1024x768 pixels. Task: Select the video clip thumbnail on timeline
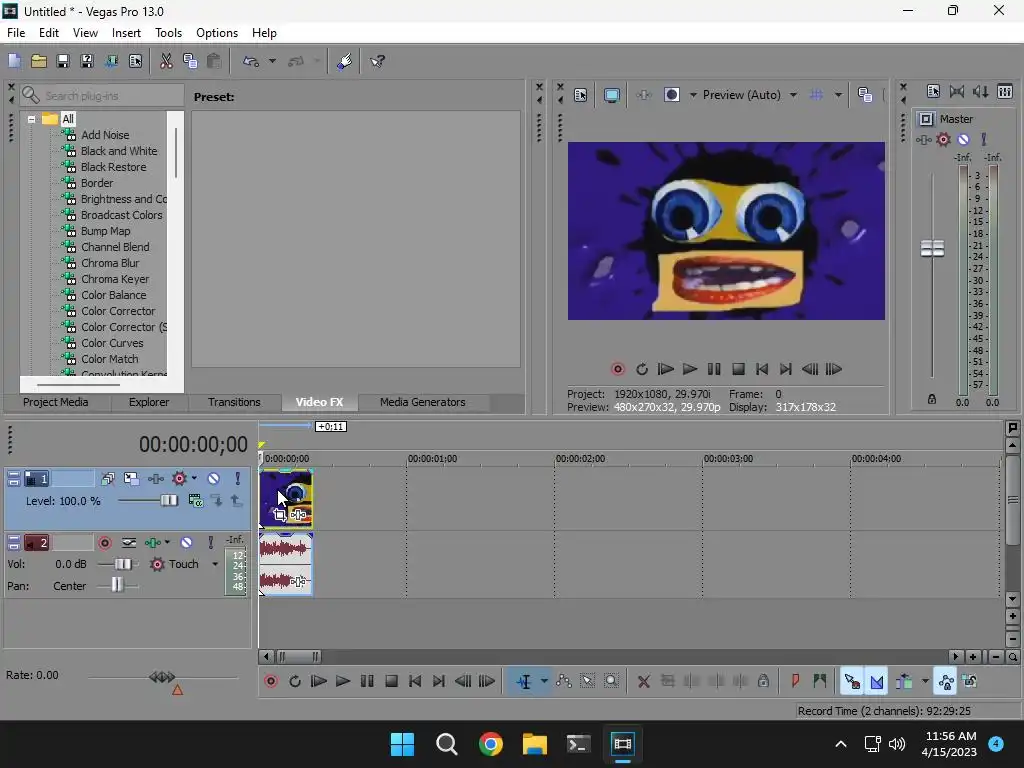286,499
